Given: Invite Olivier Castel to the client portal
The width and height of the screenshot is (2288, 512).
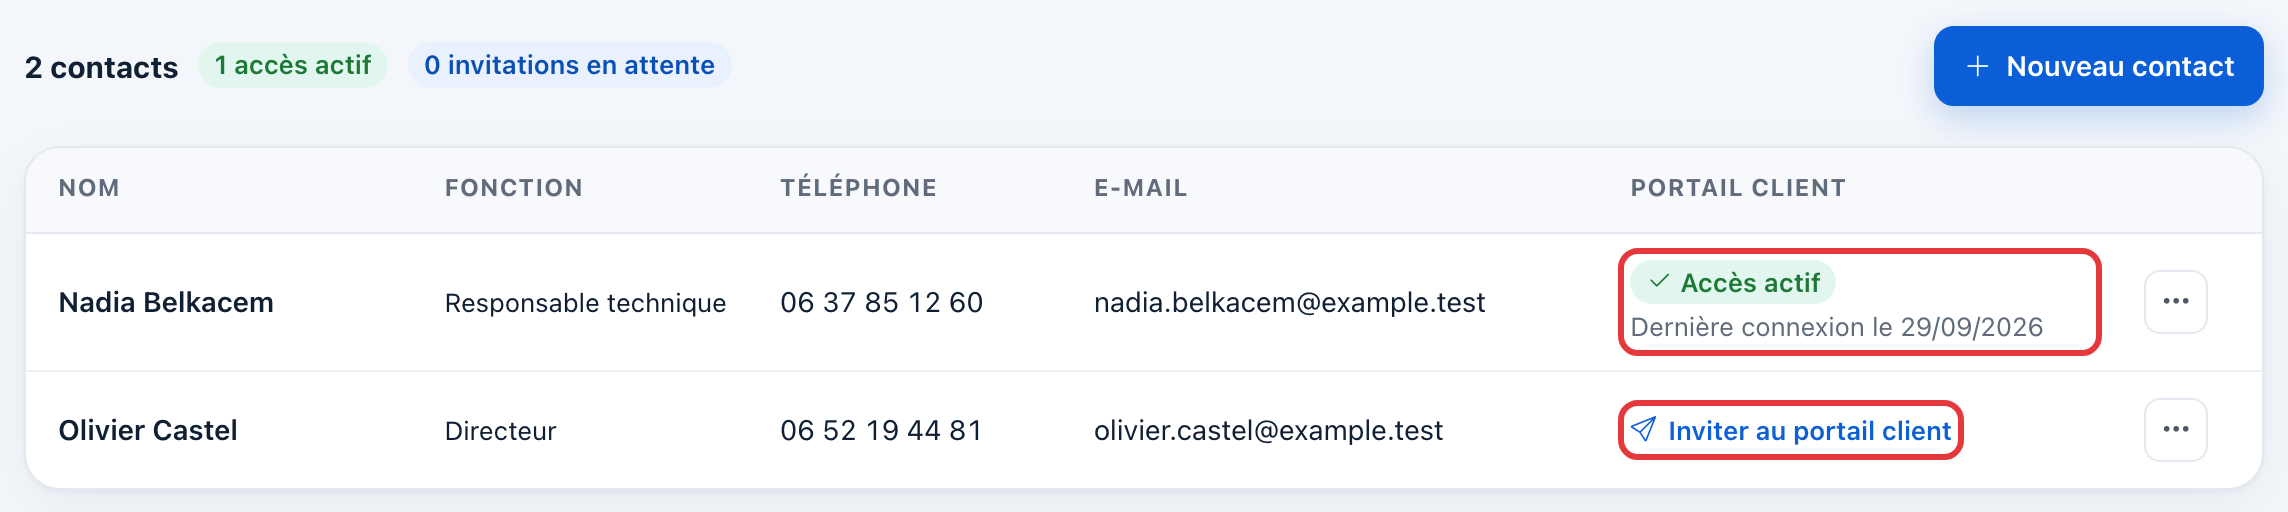Looking at the screenshot, I should [1790, 431].
